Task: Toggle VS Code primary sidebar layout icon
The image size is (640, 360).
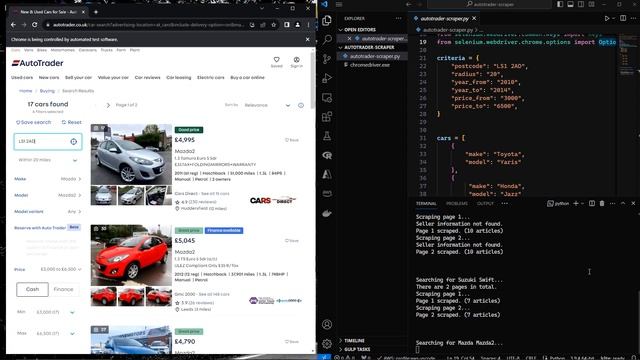Action: (x=560, y=4)
